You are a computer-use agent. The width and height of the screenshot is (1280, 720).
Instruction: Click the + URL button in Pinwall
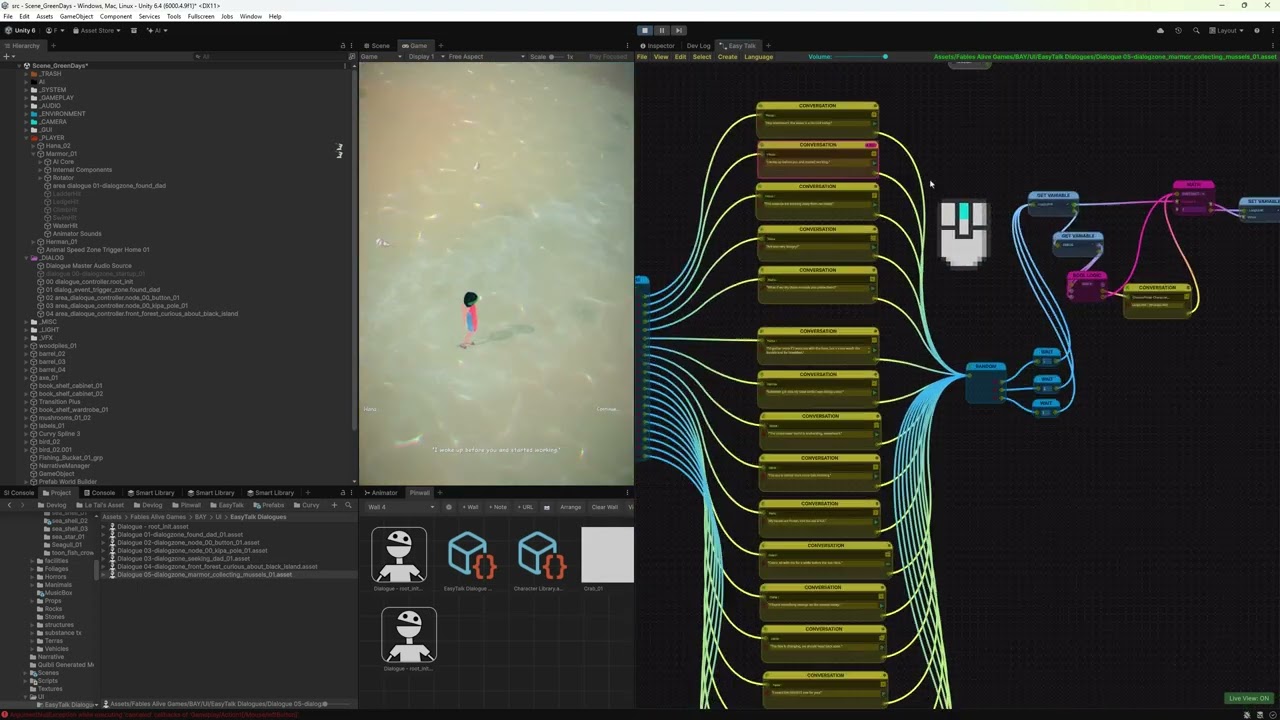pyautogui.click(x=525, y=507)
